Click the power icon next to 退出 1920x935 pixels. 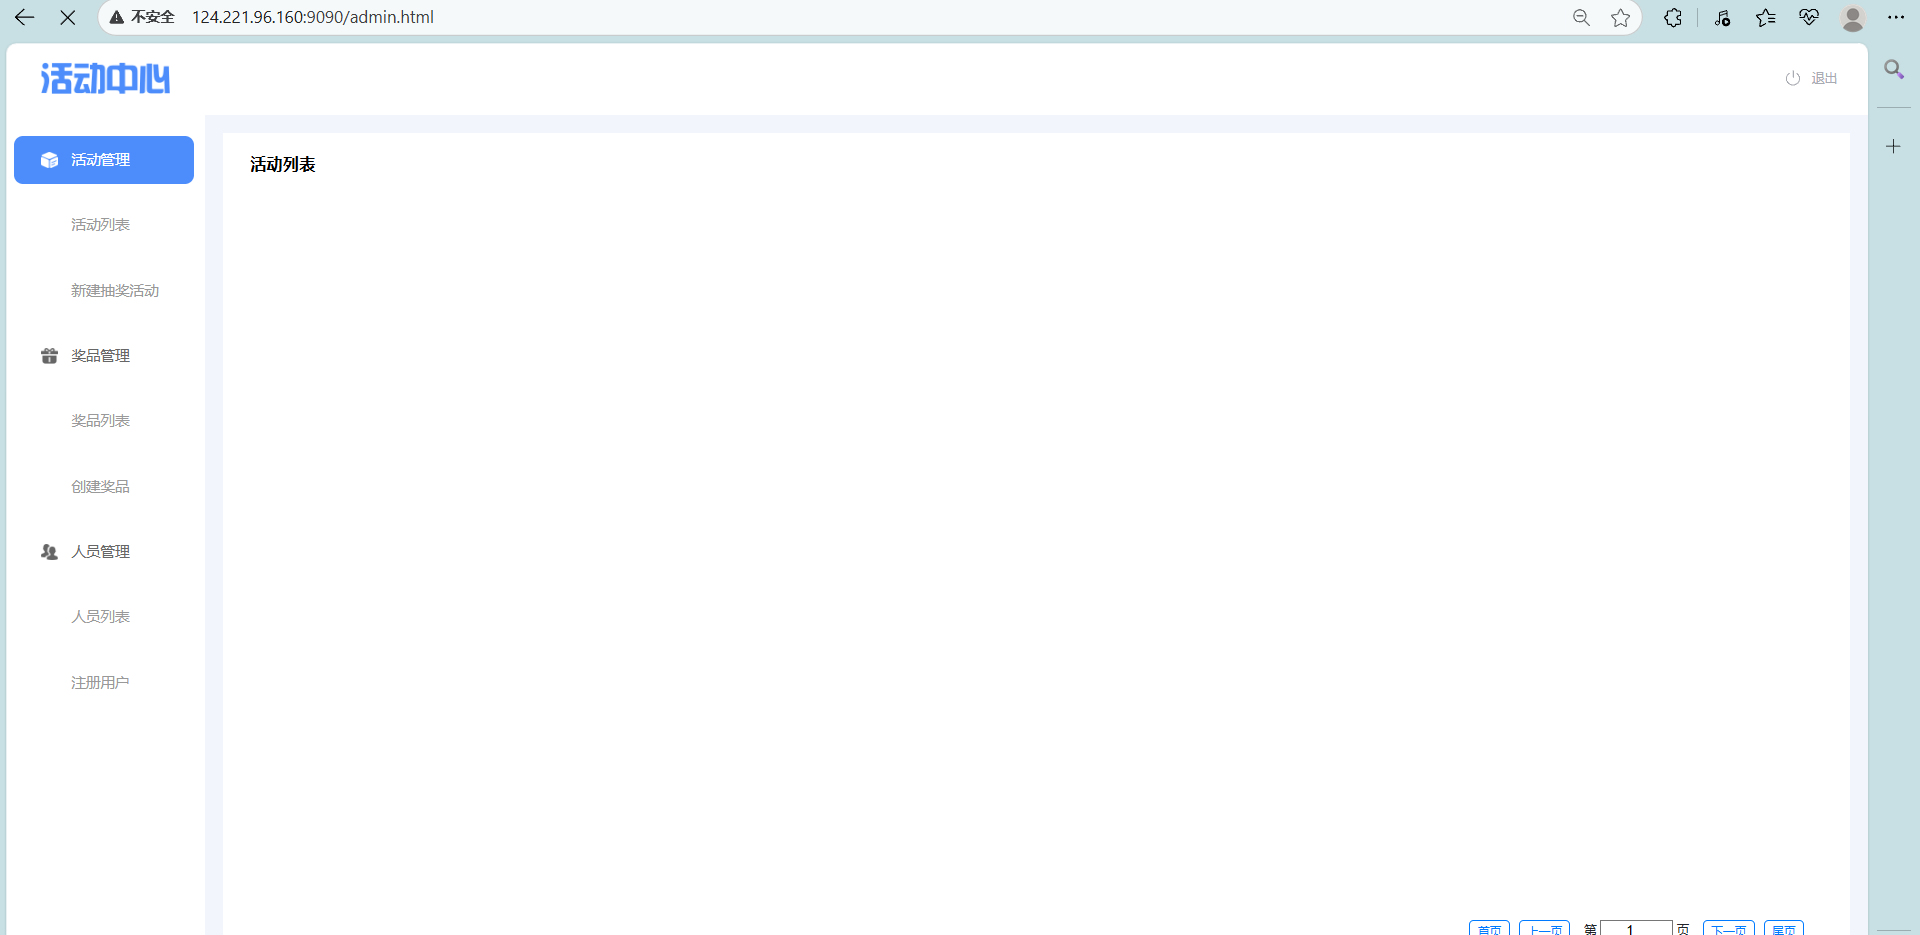pyautogui.click(x=1793, y=78)
